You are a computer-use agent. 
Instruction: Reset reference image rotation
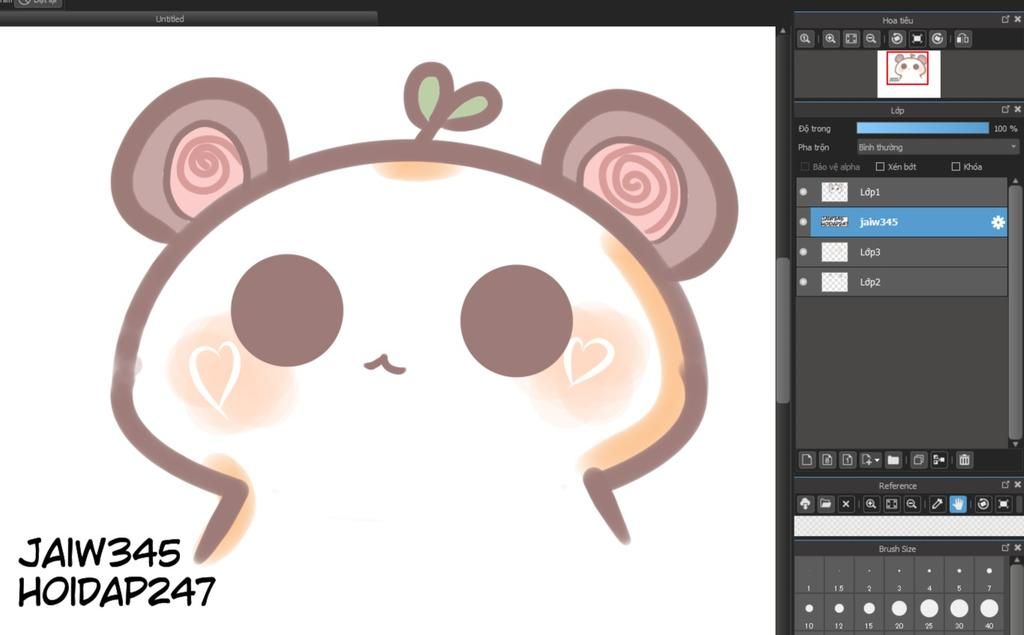[1004, 504]
